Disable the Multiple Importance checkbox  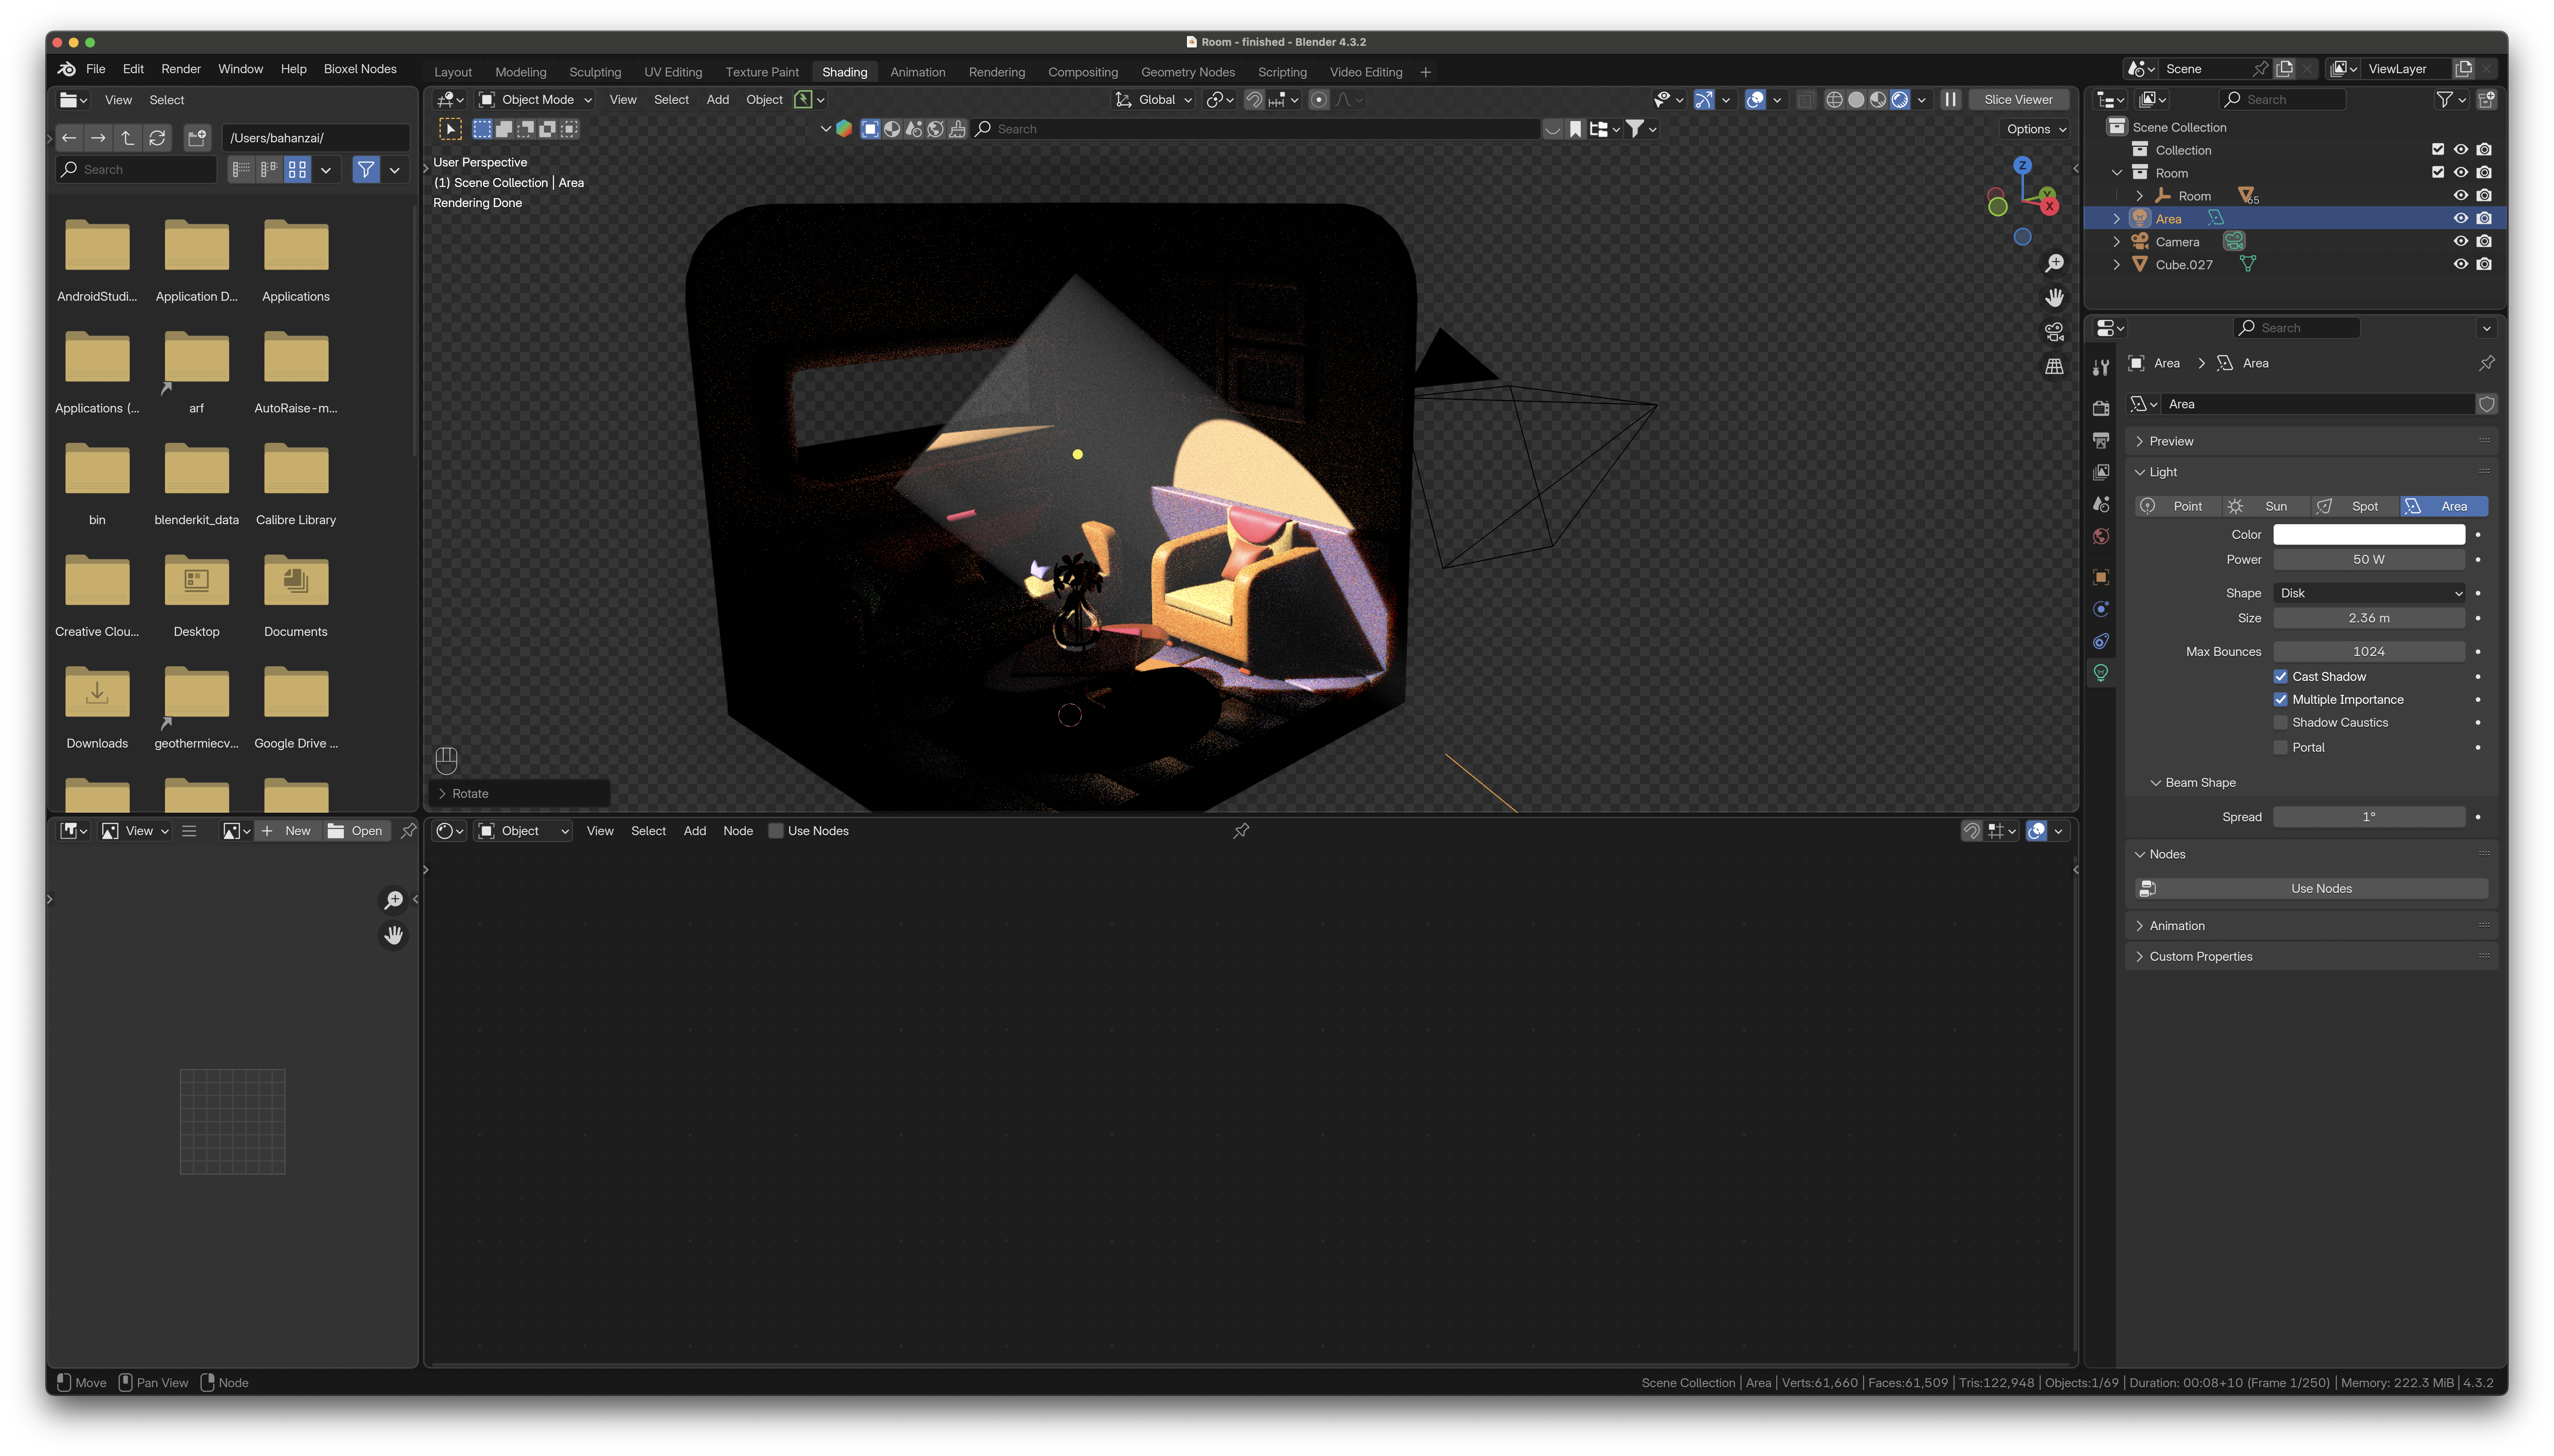click(2281, 700)
